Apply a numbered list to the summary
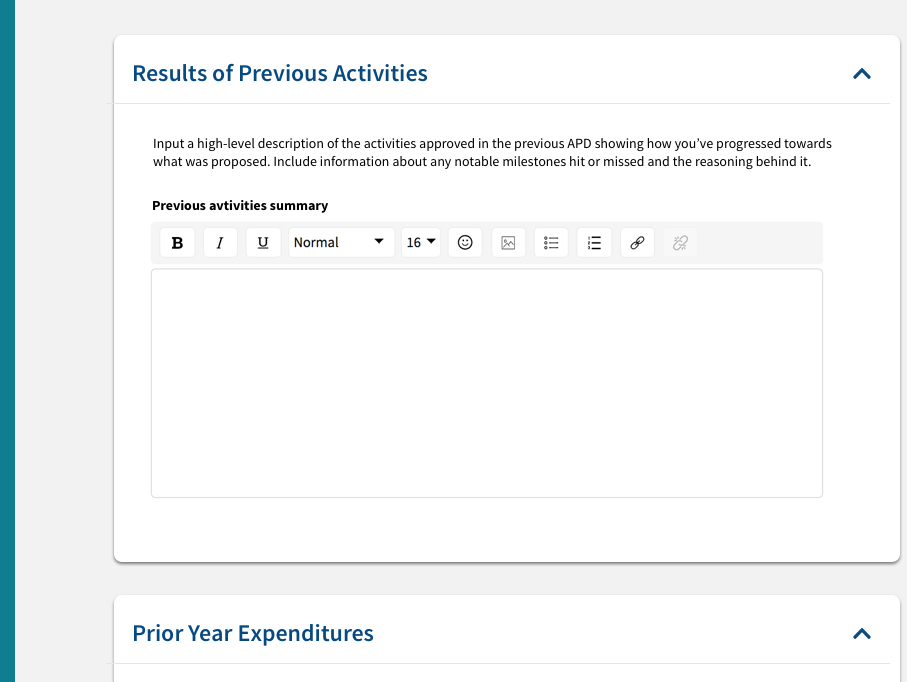This screenshot has height=682, width=907. pos(594,242)
